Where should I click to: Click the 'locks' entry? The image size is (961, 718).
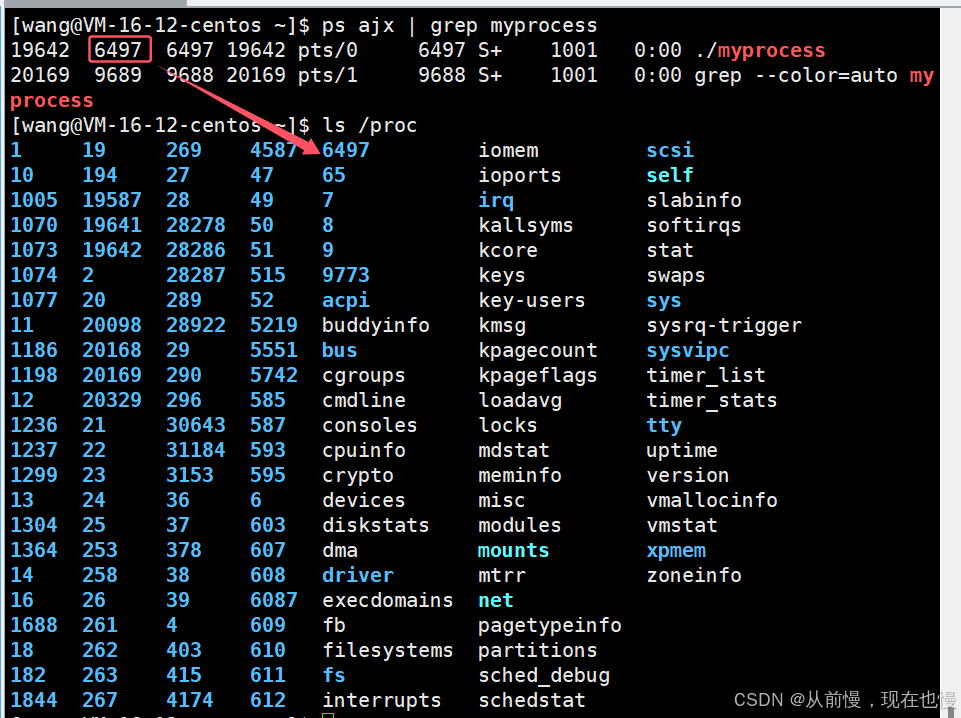(508, 425)
